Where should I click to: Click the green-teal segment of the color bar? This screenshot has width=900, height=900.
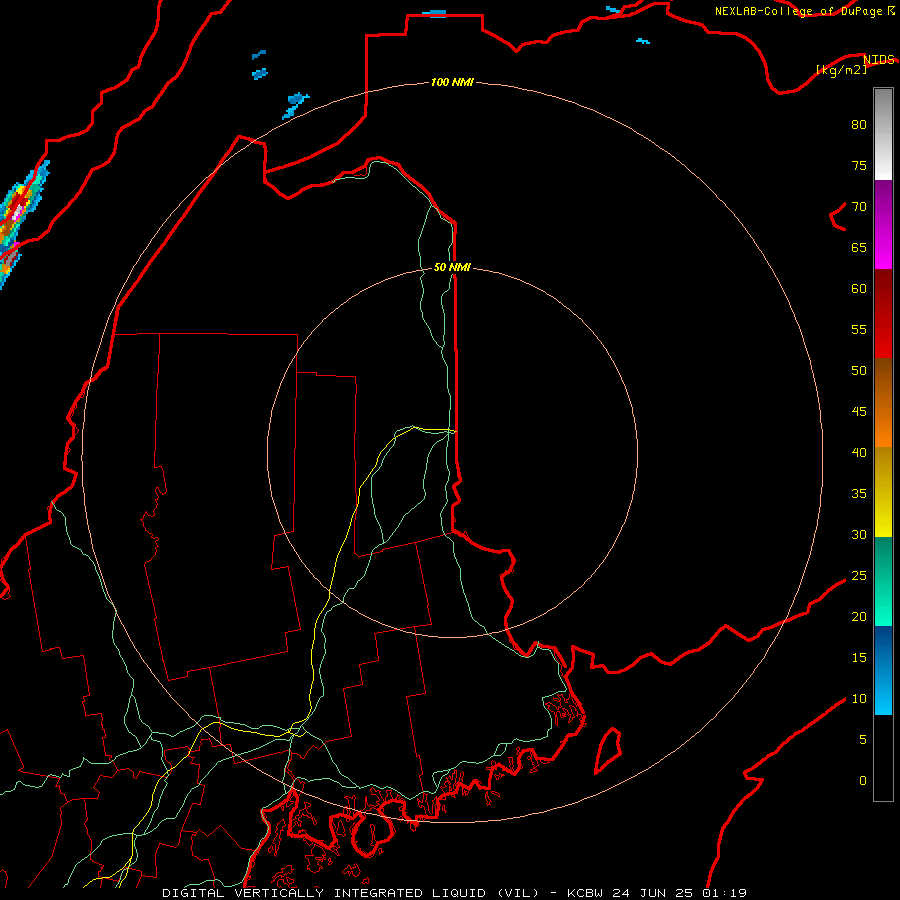tap(883, 581)
